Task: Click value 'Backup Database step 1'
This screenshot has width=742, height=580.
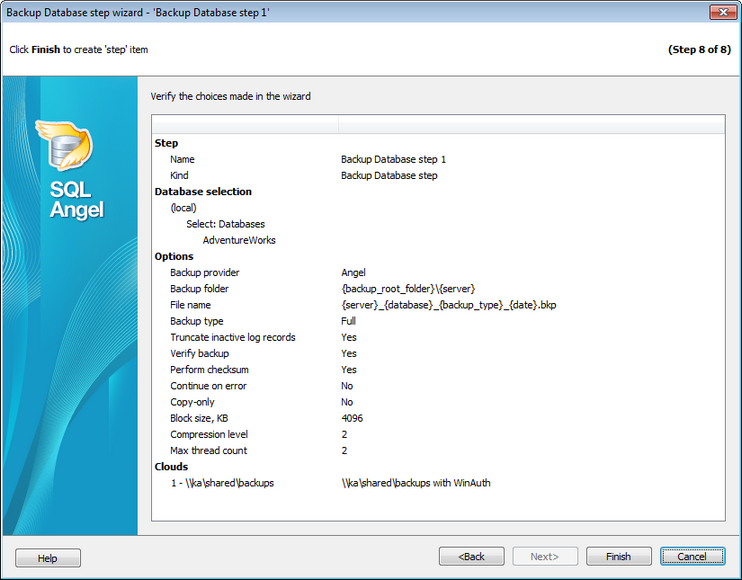Action: pyautogui.click(x=393, y=159)
